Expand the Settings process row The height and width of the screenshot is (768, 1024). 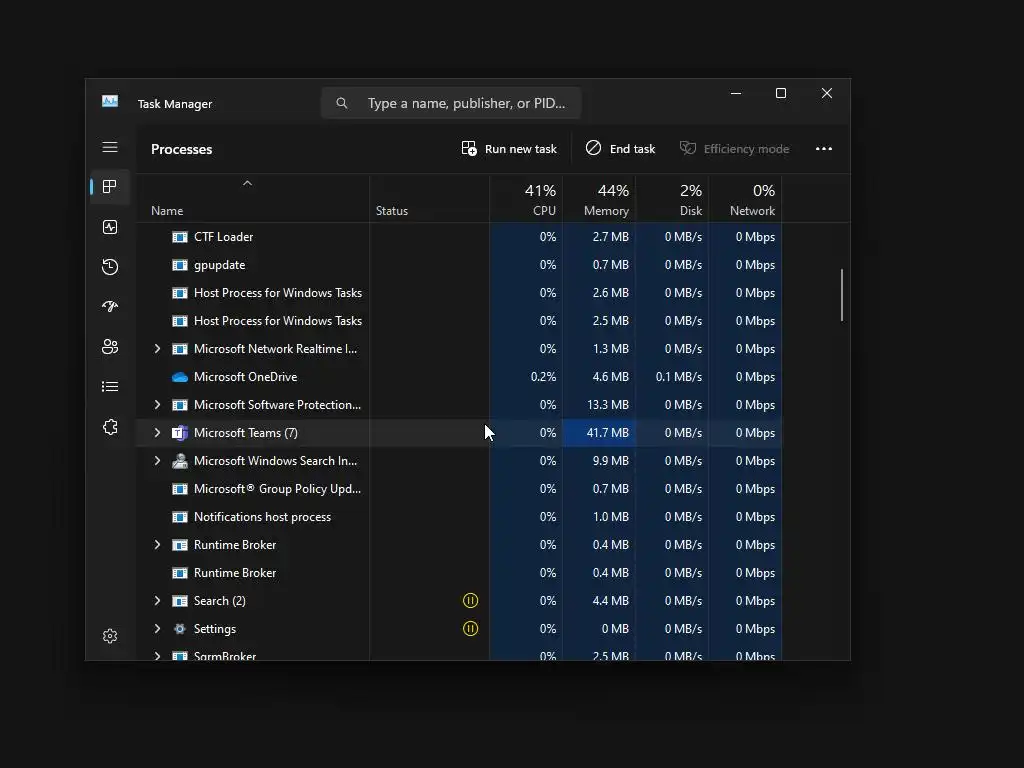point(157,629)
